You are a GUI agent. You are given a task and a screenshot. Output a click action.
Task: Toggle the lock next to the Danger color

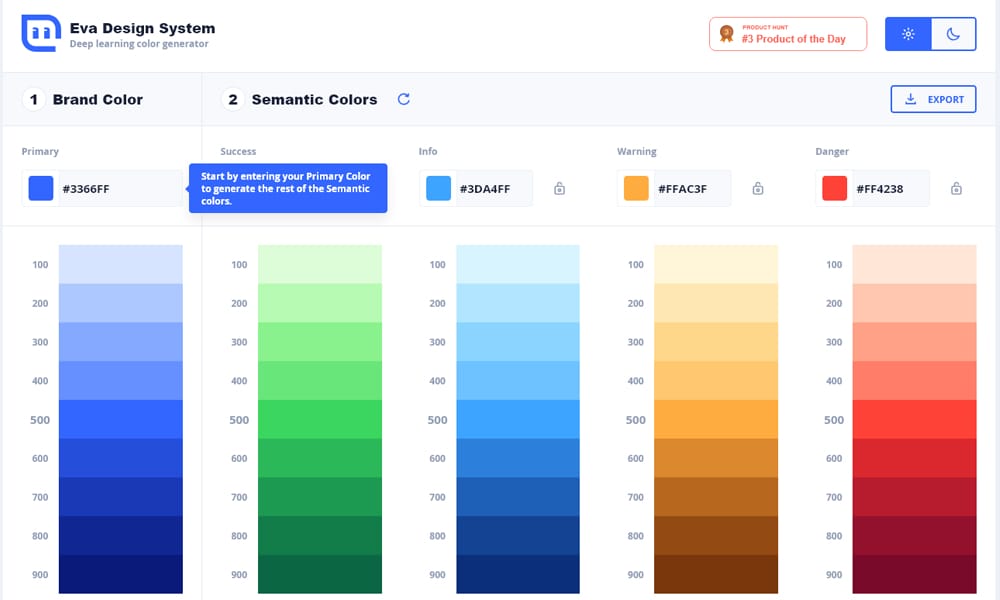pos(955,188)
